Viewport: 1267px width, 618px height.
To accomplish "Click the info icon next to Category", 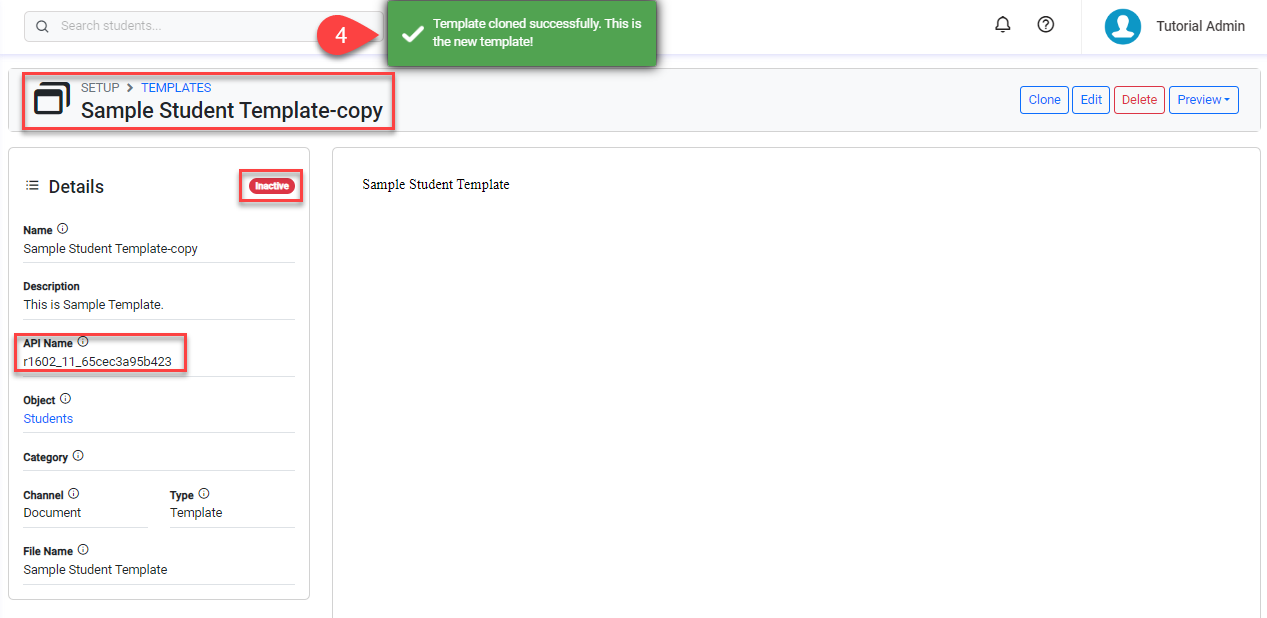I will click(x=78, y=456).
